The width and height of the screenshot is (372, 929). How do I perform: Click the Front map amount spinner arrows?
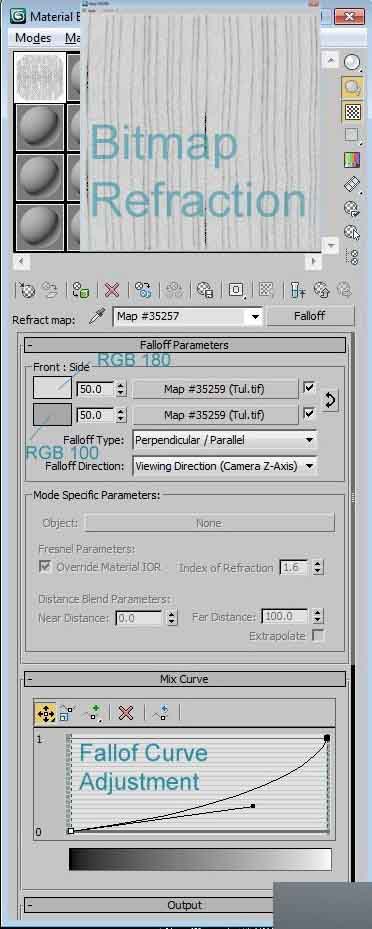tap(121, 389)
